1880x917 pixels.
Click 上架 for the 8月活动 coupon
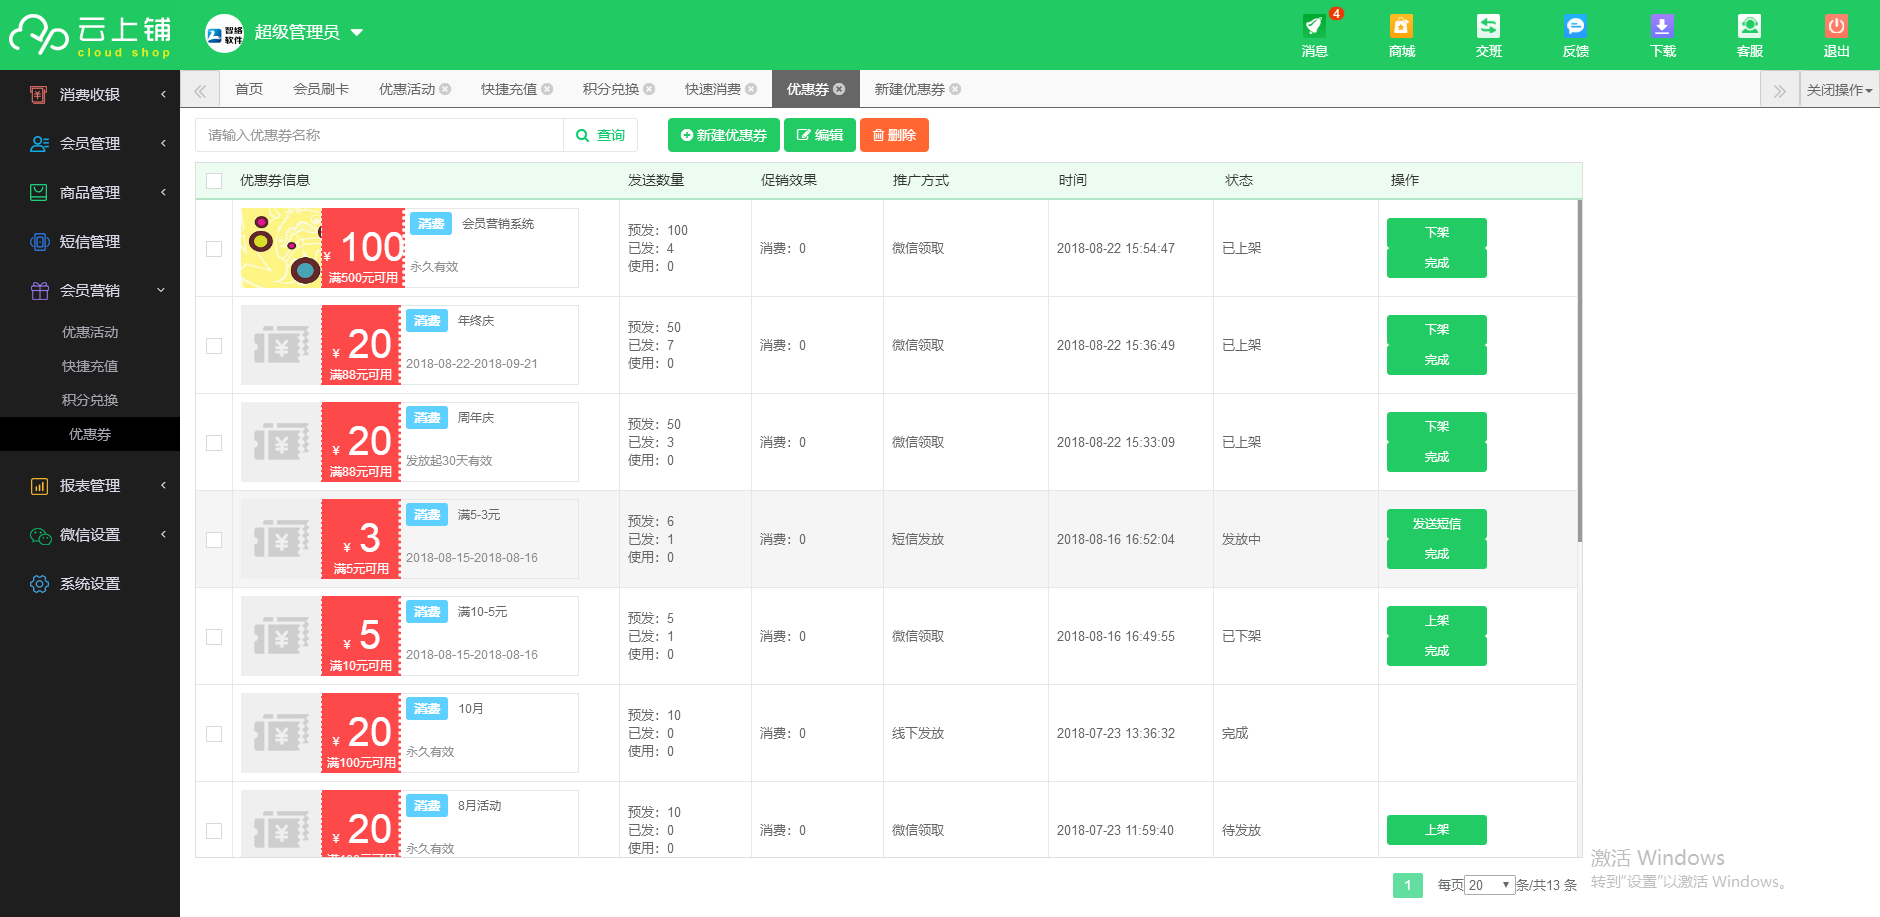coord(1437,830)
